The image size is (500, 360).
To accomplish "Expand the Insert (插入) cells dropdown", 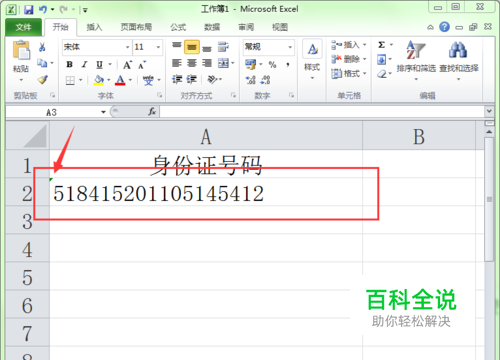I will (x=365, y=45).
